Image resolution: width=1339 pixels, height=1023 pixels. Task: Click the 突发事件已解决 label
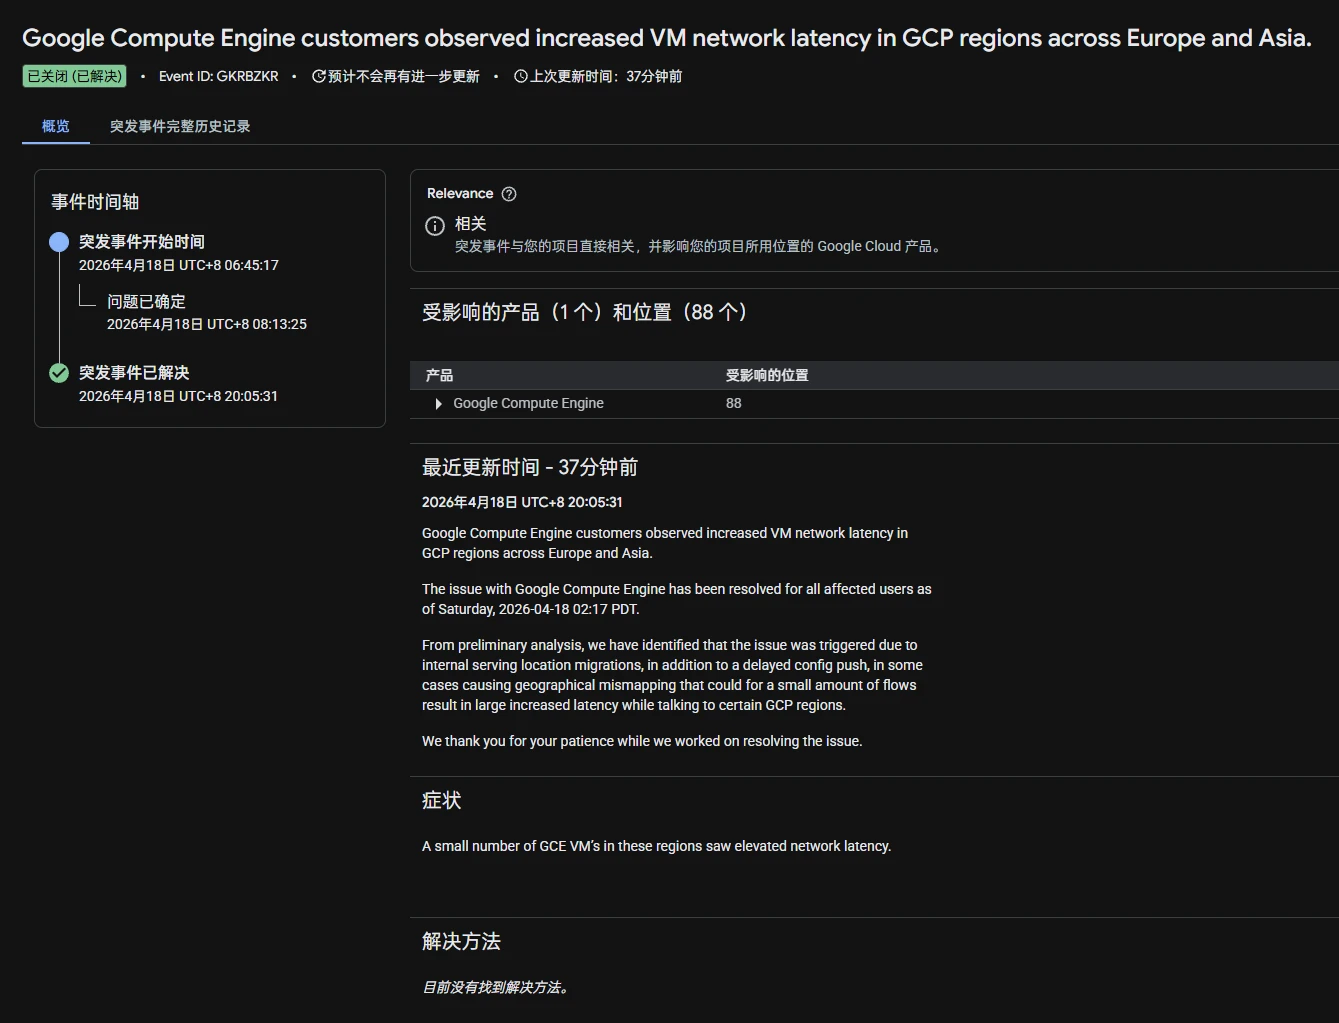tap(134, 373)
